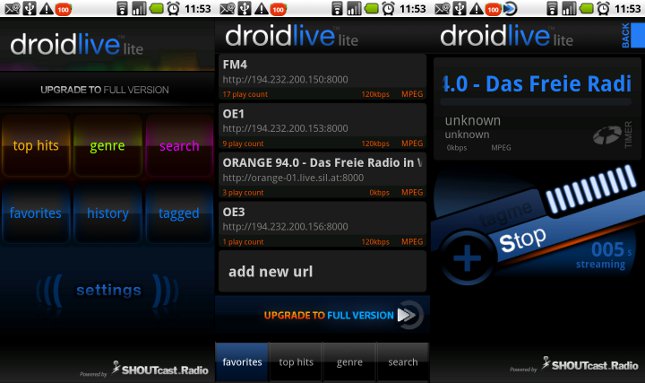
Task: Tap the warning triangle icon on home status bar
Action: pyautogui.click(x=46, y=9)
